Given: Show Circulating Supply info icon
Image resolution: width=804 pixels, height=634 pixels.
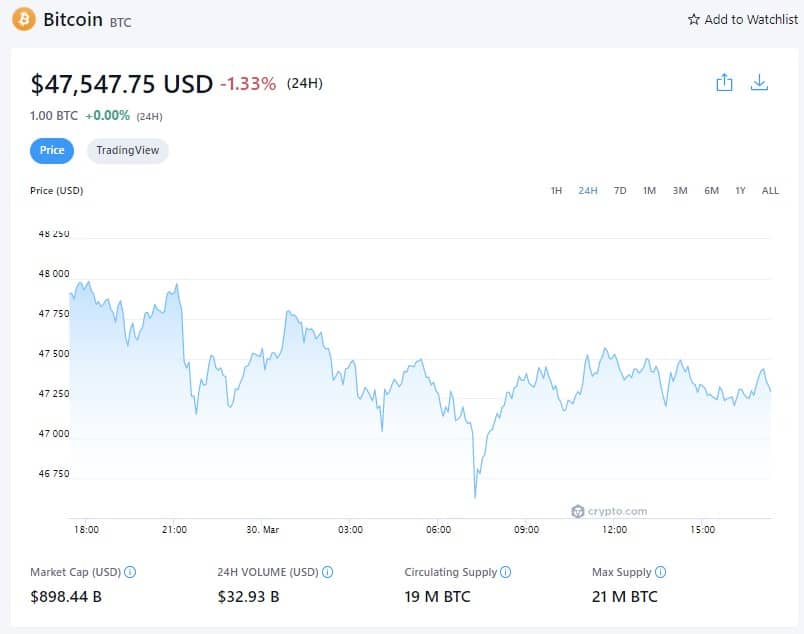Looking at the screenshot, I should (x=505, y=573).
